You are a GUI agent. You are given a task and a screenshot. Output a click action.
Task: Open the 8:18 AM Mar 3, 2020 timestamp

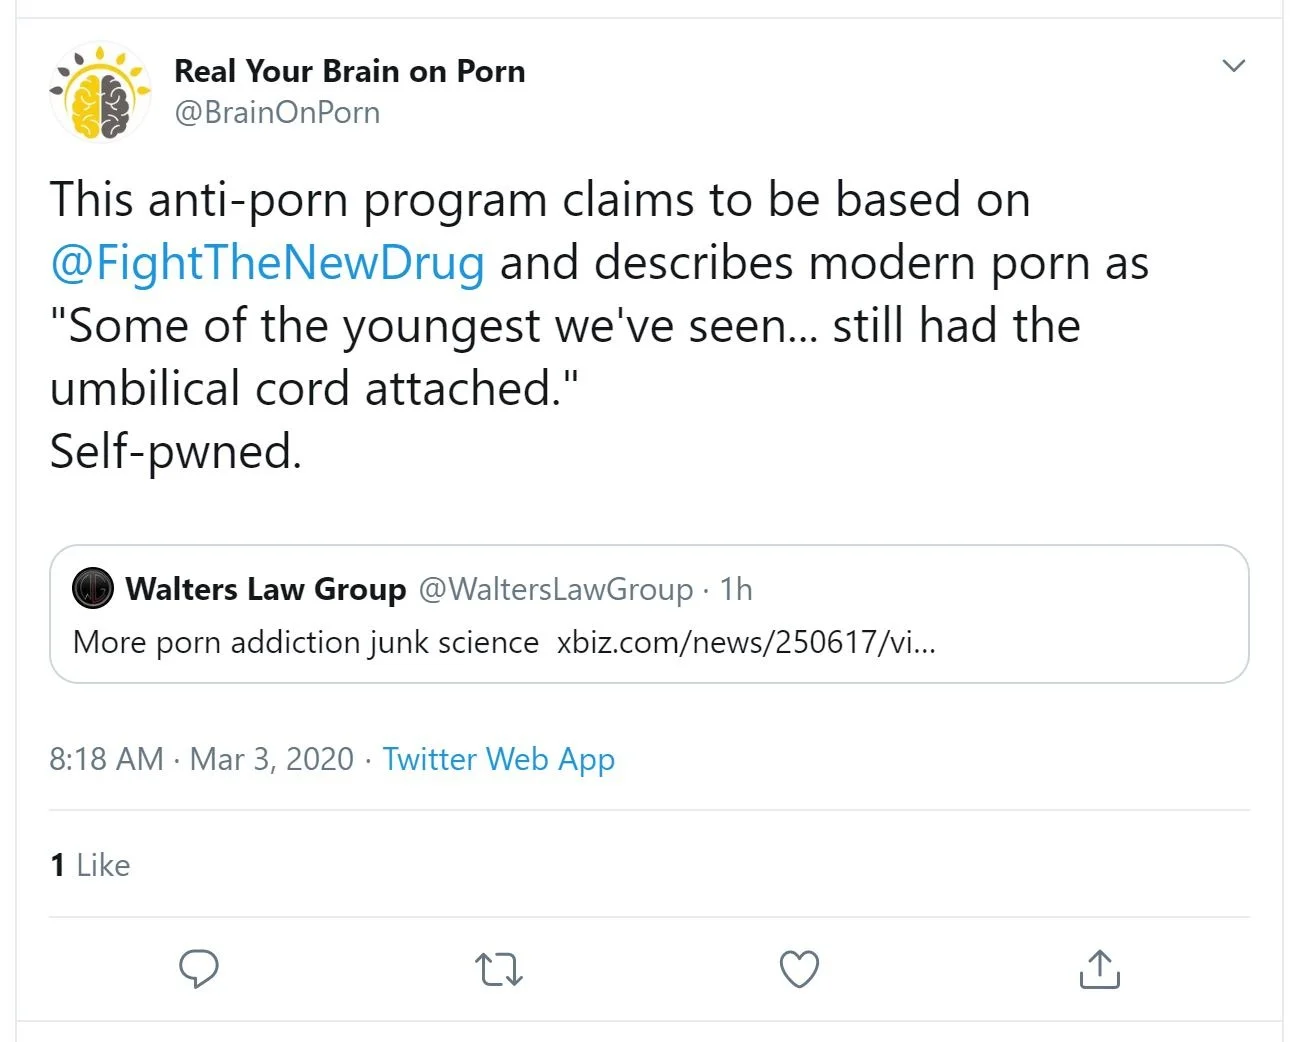pos(201,759)
